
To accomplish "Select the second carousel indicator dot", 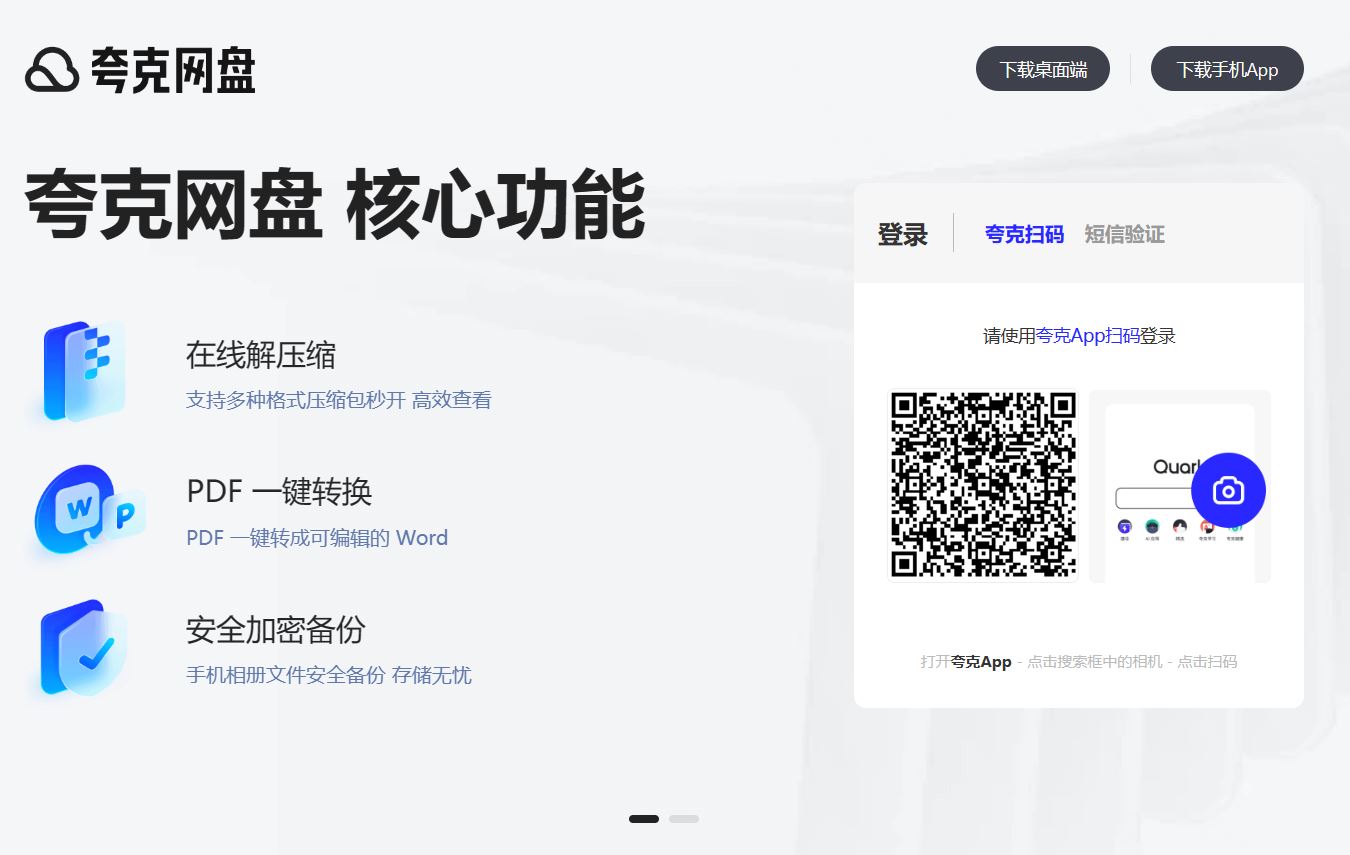I will pos(684,818).
